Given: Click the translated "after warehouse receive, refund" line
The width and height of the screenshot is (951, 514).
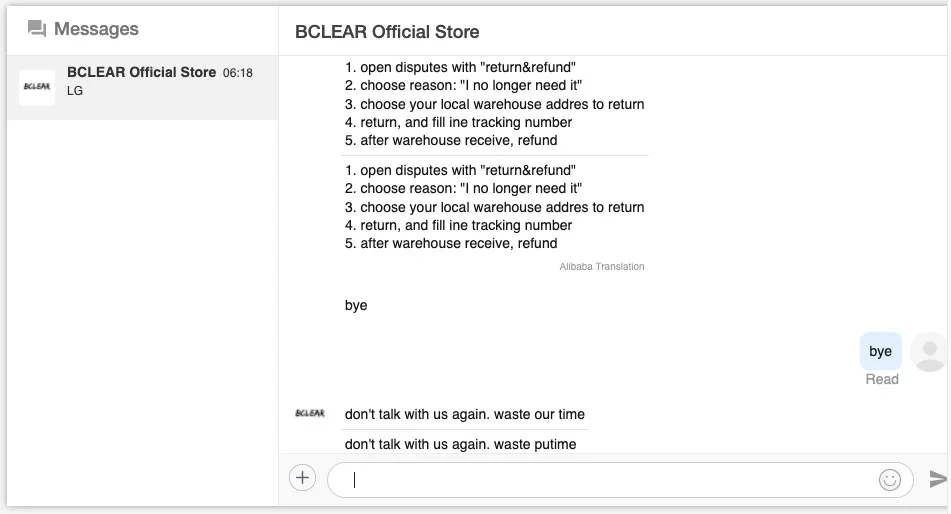Looking at the screenshot, I should coord(451,243).
